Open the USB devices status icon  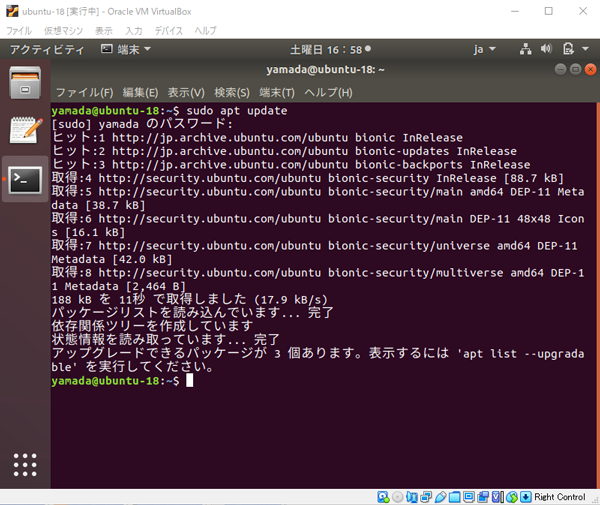(x=440, y=497)
